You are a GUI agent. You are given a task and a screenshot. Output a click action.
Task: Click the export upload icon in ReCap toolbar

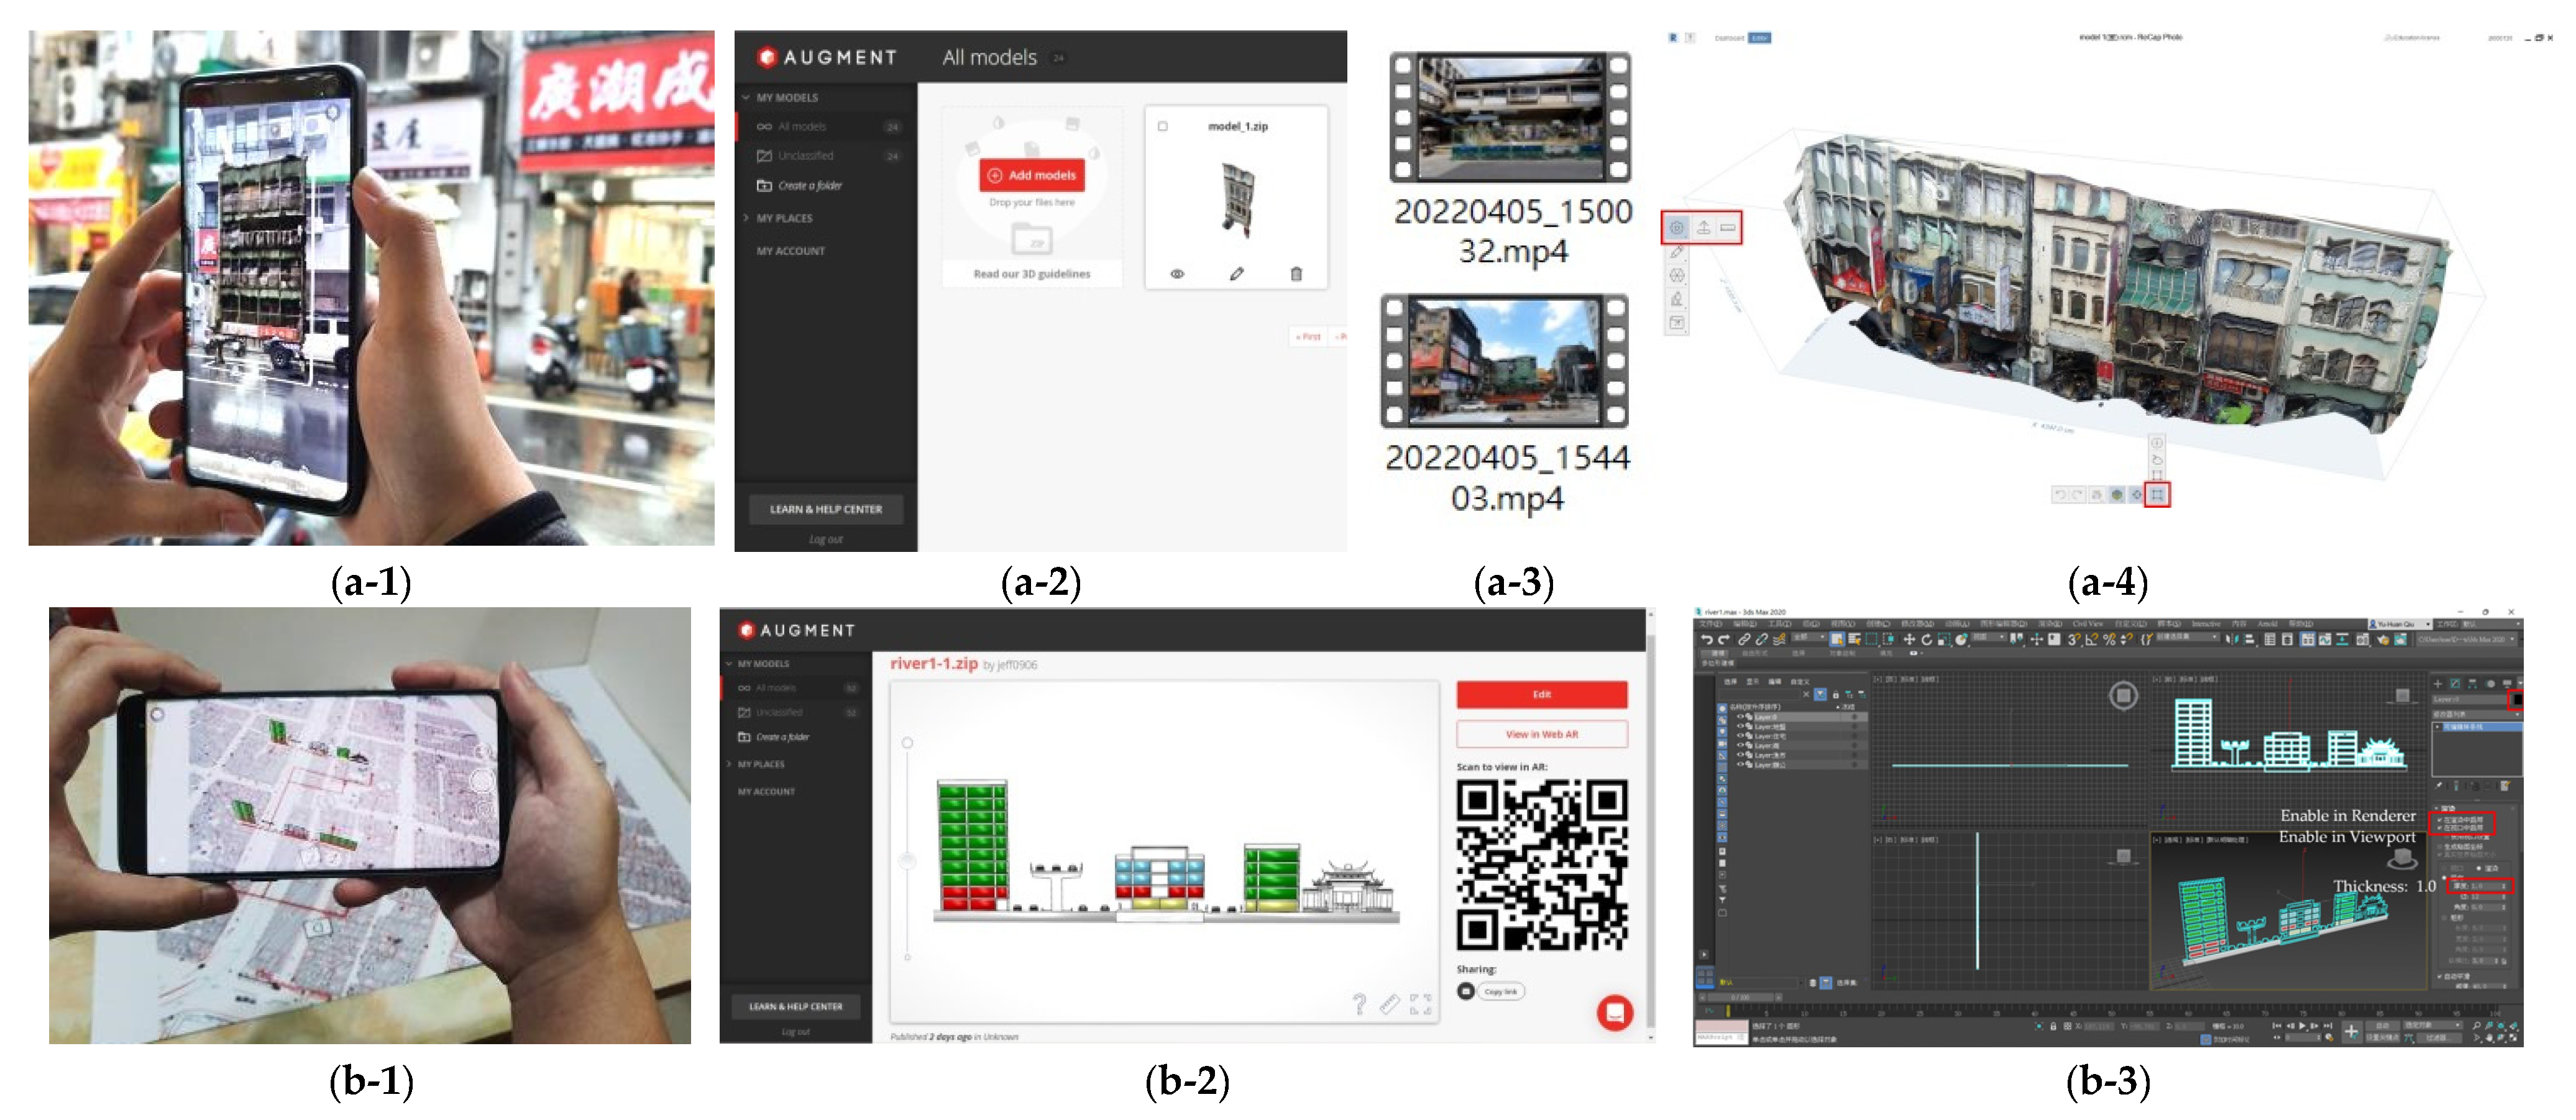(1703, 228)
